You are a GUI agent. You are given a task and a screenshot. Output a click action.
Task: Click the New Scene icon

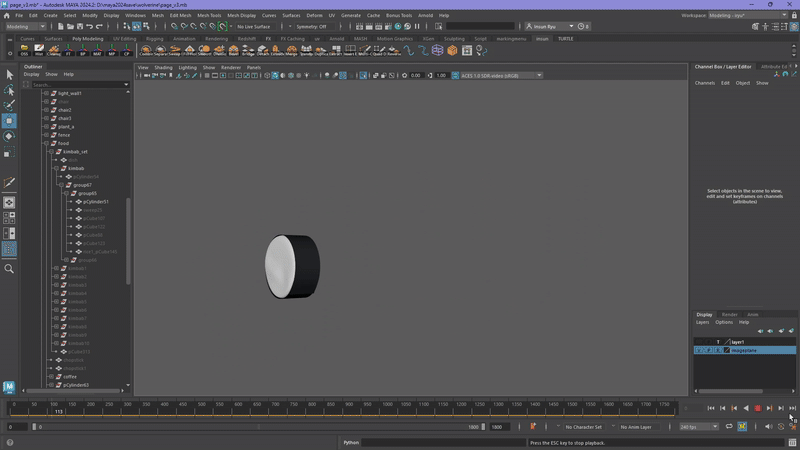point(61,27)
